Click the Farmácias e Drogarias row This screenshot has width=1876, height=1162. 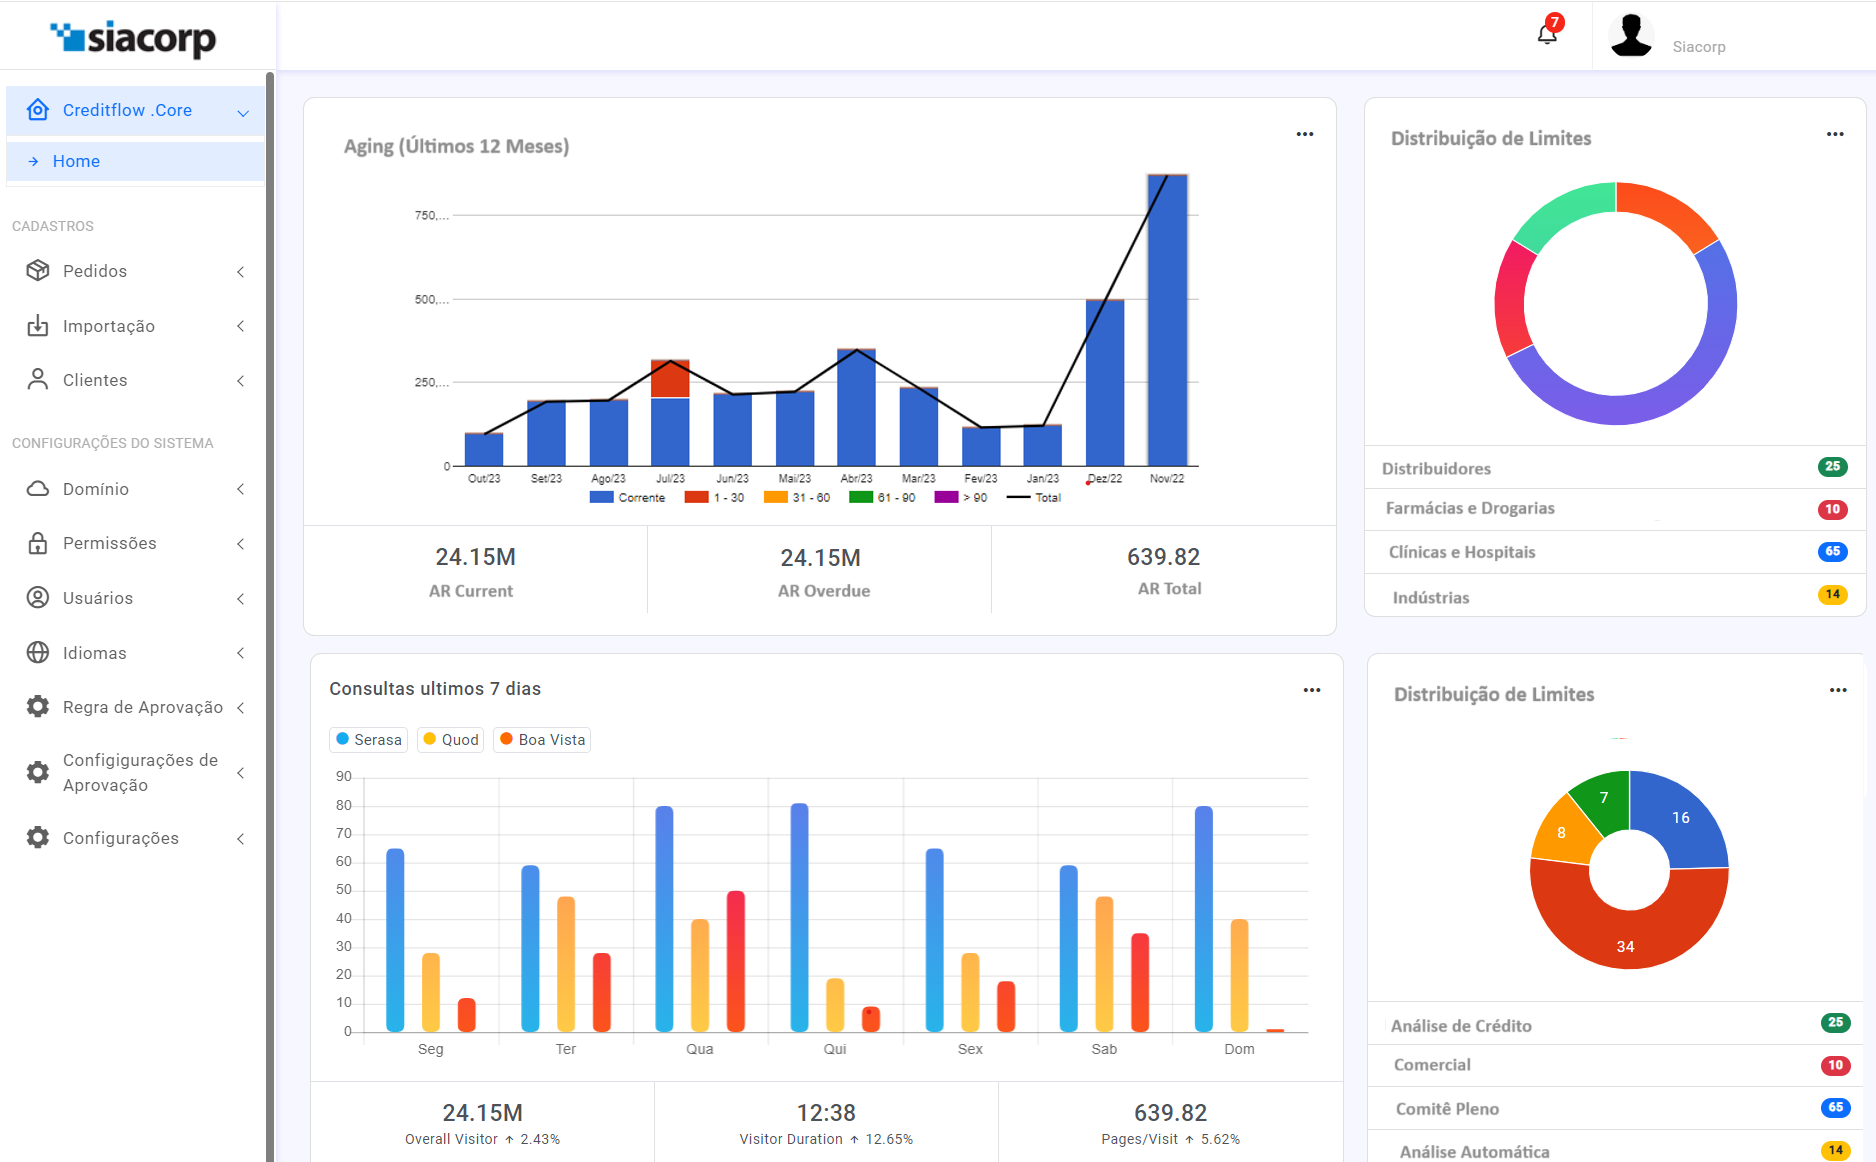pyautogui.click(x=1615, y=509)
